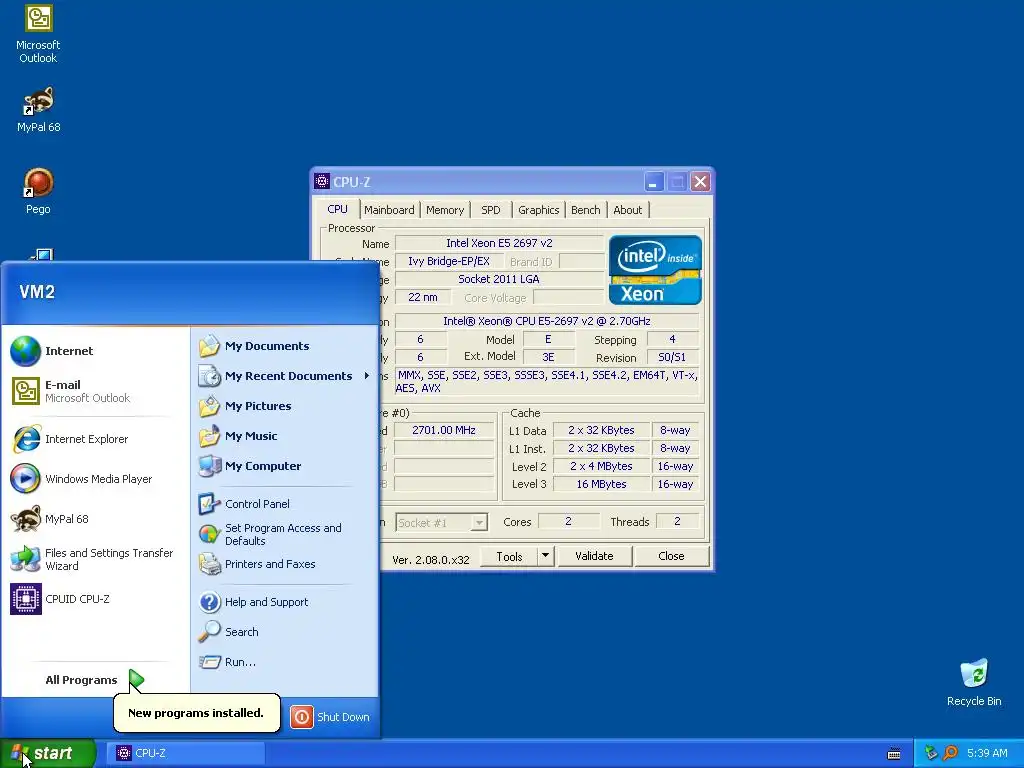
Task: Minimize the CPU-Z window
Action: click(654, 182)
